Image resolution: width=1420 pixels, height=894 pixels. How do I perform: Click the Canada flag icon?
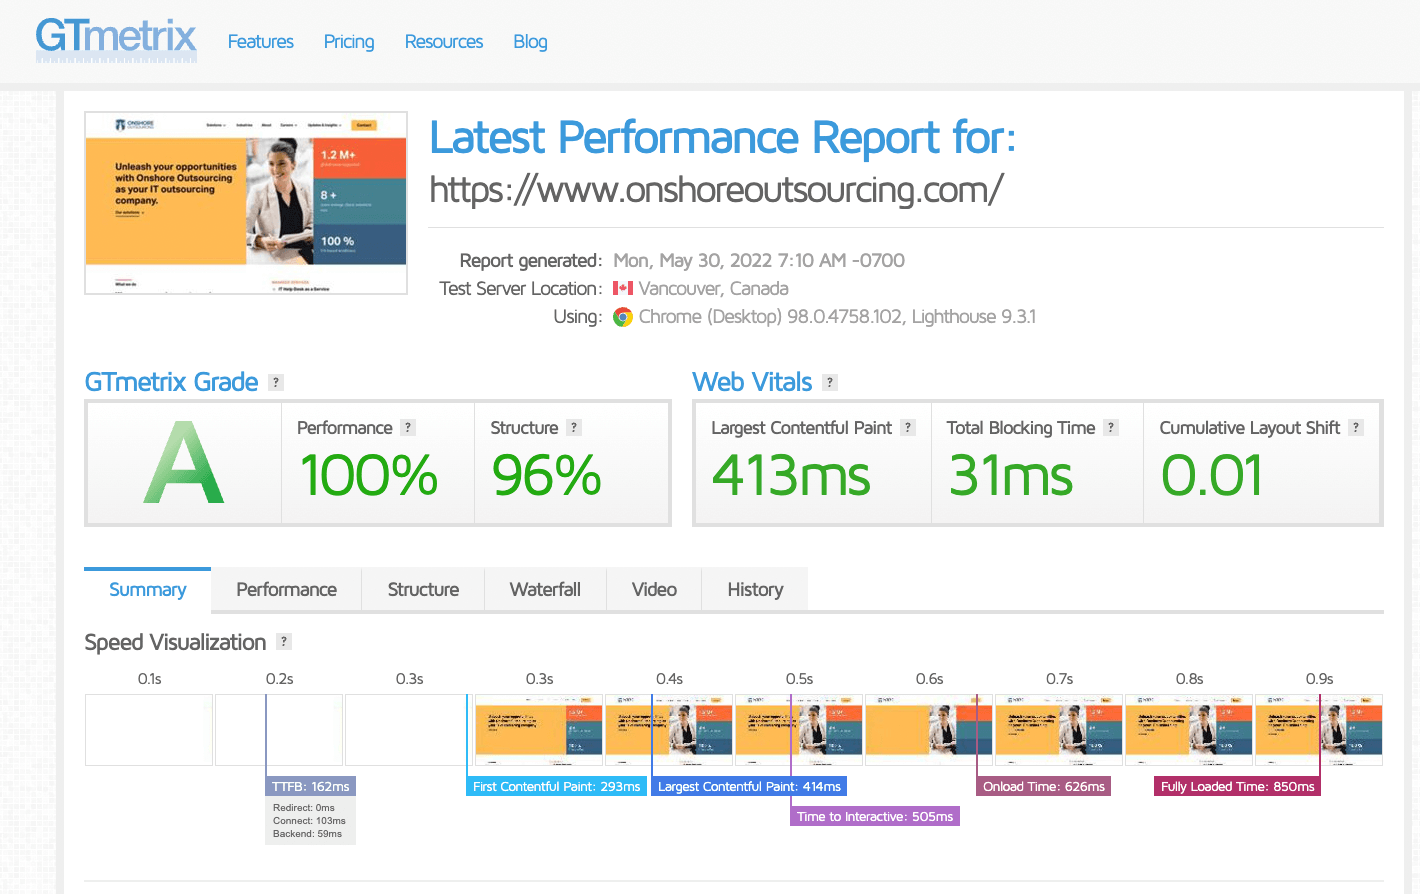(623, 288)
